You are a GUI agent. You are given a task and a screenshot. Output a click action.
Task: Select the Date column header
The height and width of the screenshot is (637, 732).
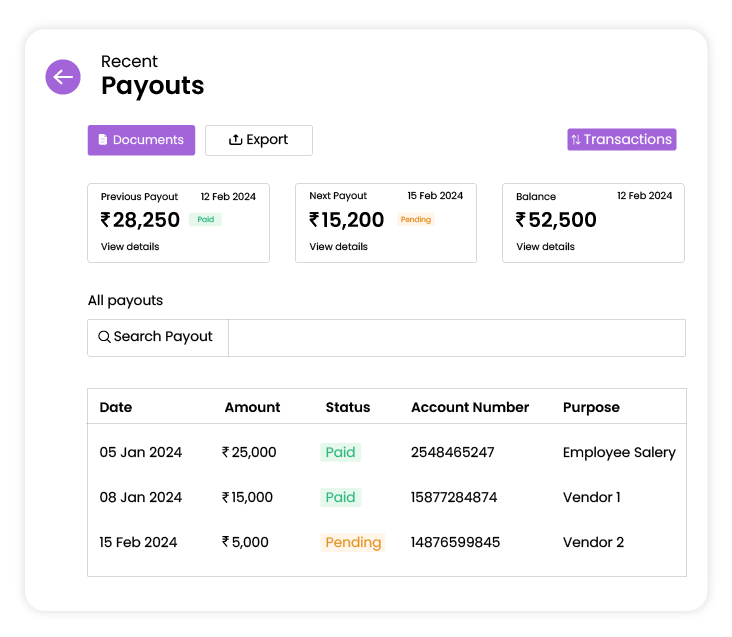pos(116,407)
